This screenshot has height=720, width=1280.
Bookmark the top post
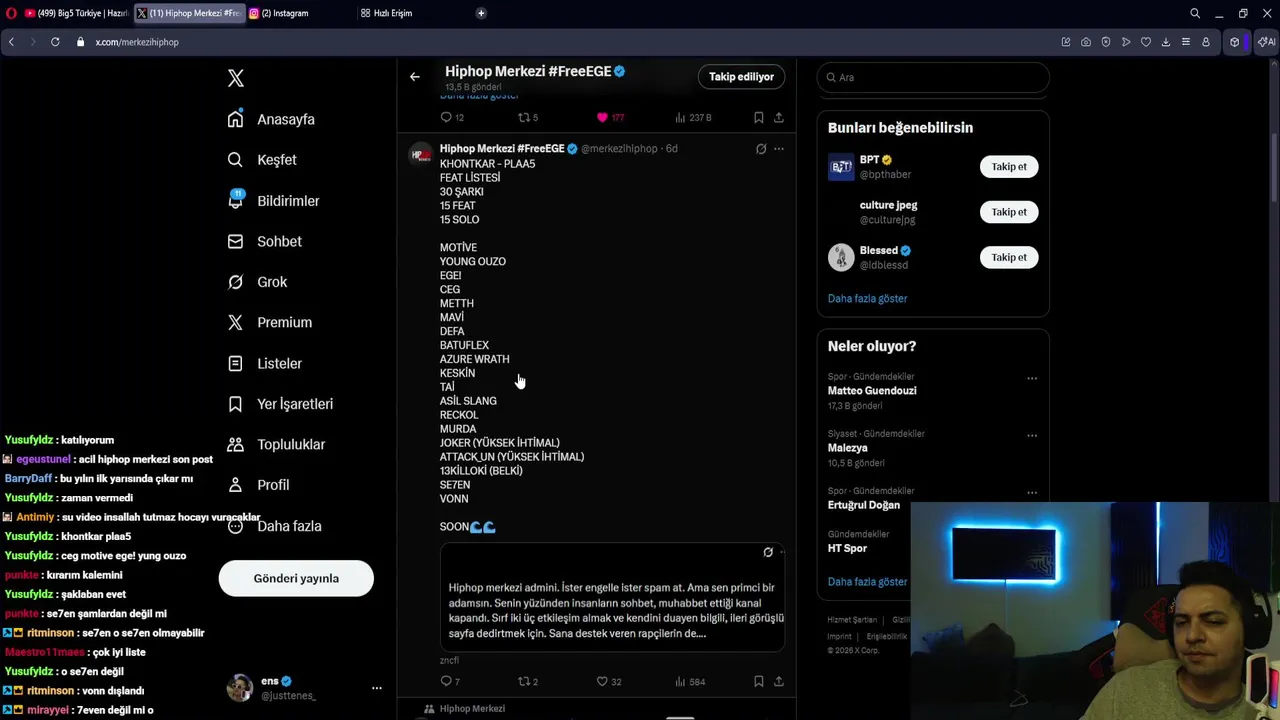tap(759, 117)
